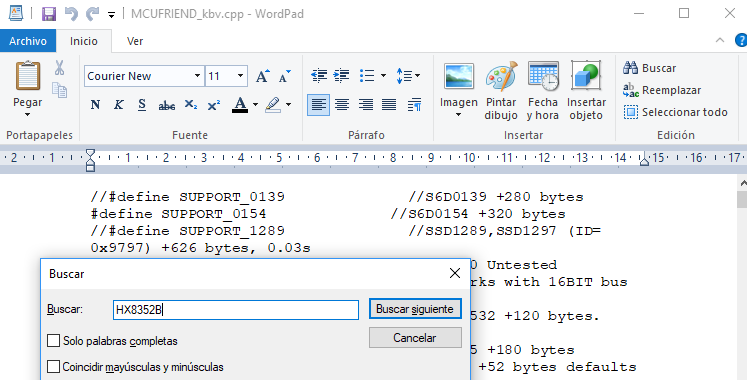Click the Cancelar button
This screenshot has height=380, width=747.
[415, 338]
